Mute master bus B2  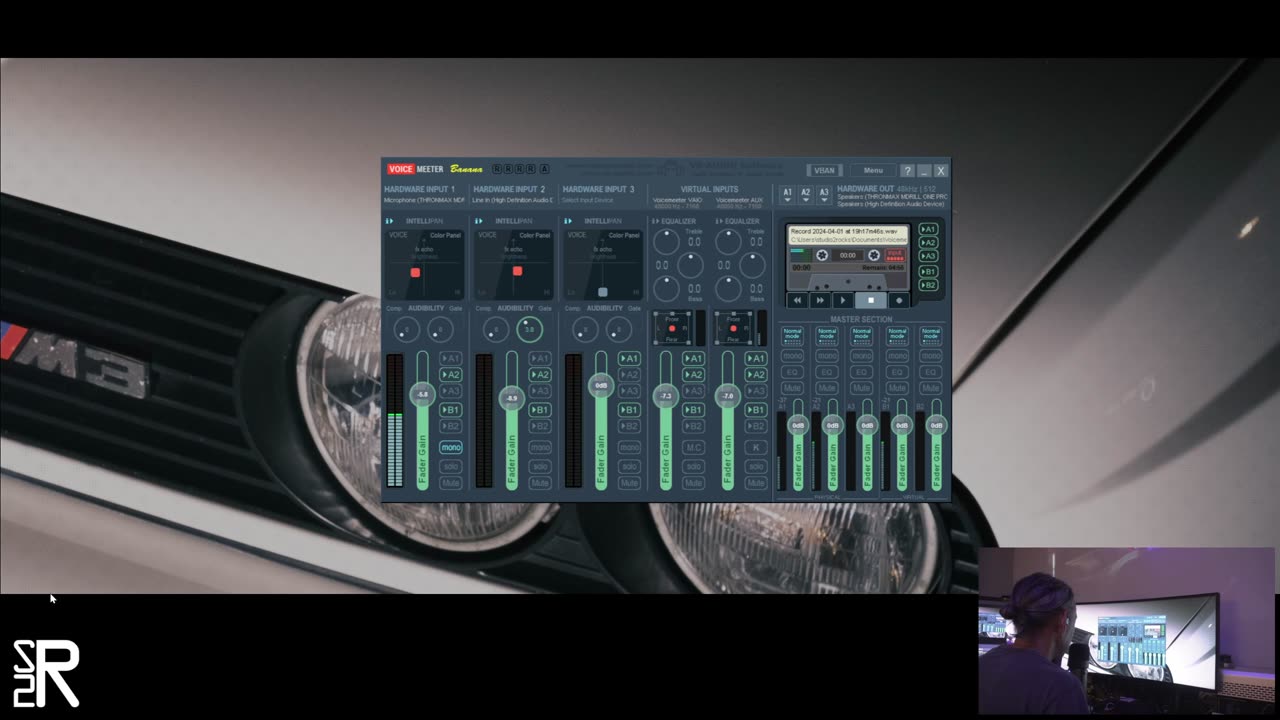[931, 388]
